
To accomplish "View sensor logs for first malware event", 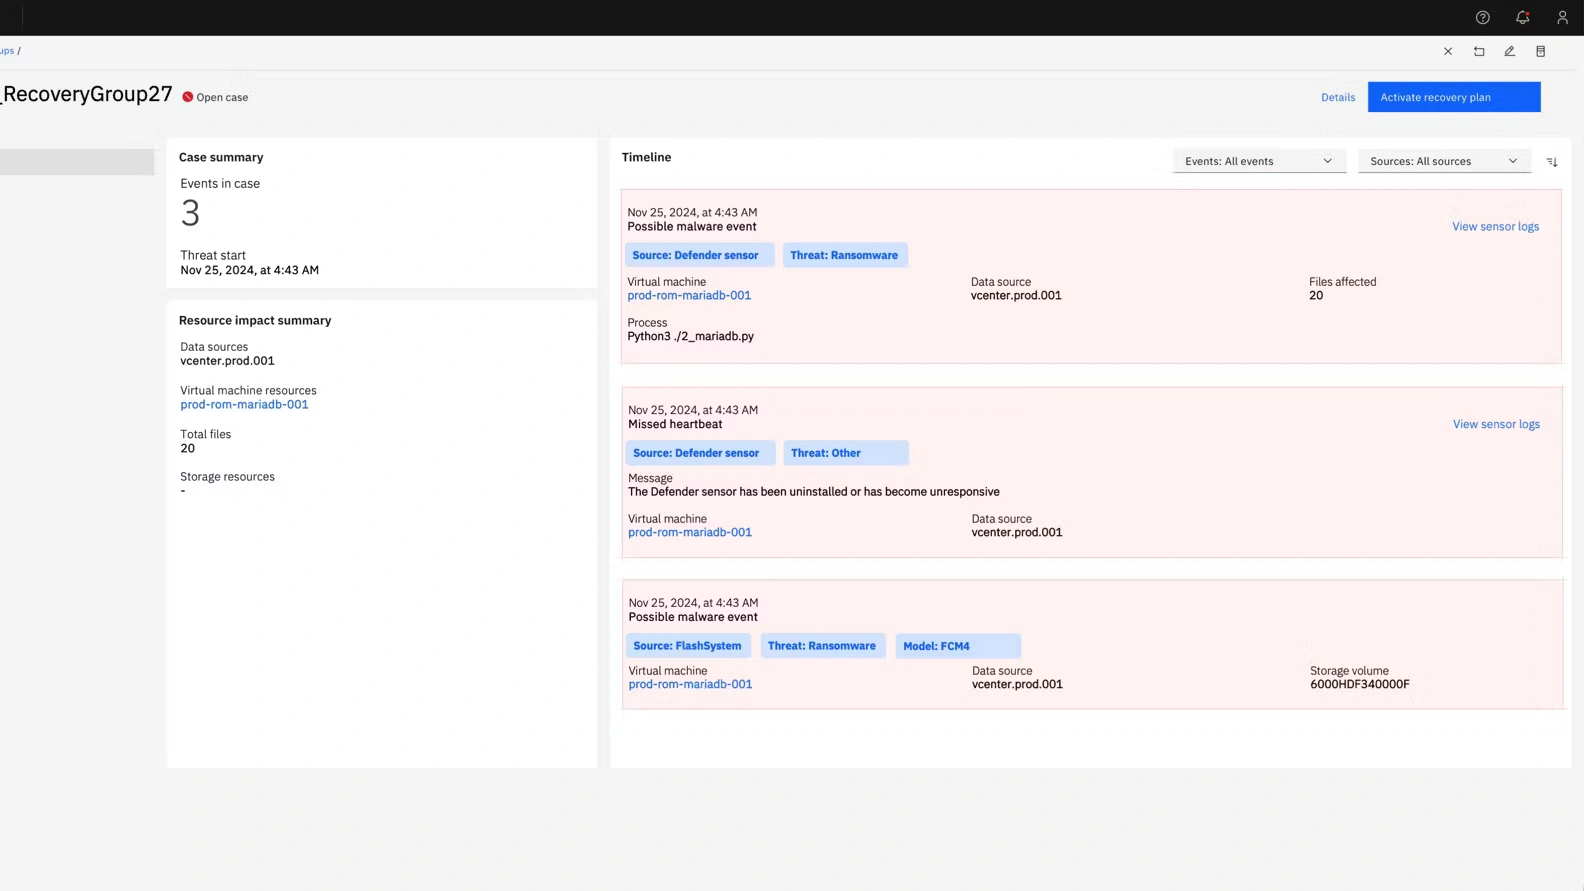I will point(1495,227).
